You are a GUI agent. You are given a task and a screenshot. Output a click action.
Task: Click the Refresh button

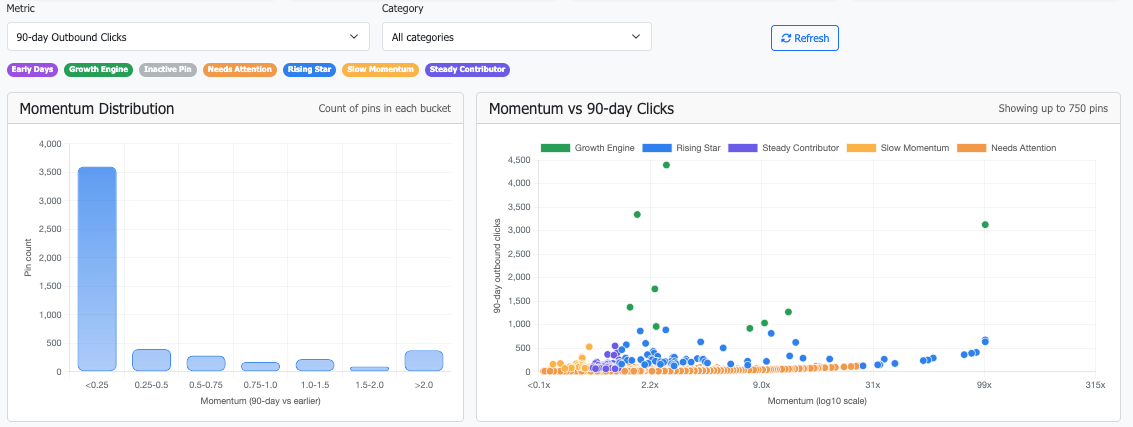click(x=804, y=38)
